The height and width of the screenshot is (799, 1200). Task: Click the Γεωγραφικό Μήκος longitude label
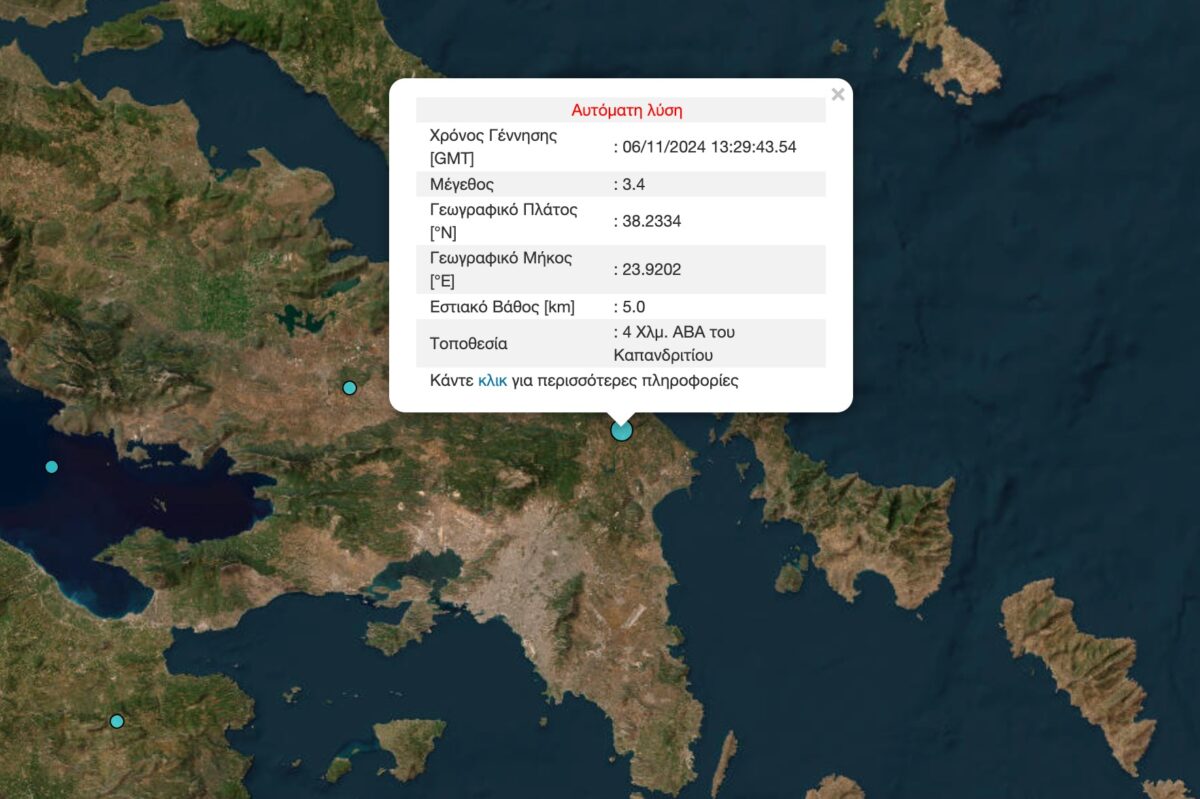500,268
